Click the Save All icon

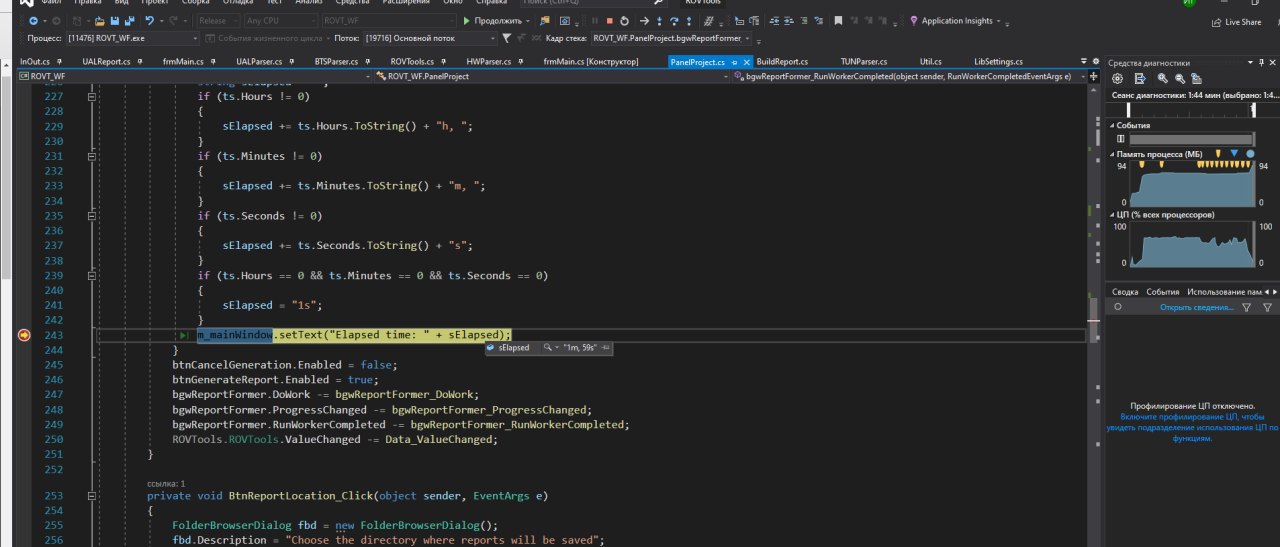(x=130, y=21)
